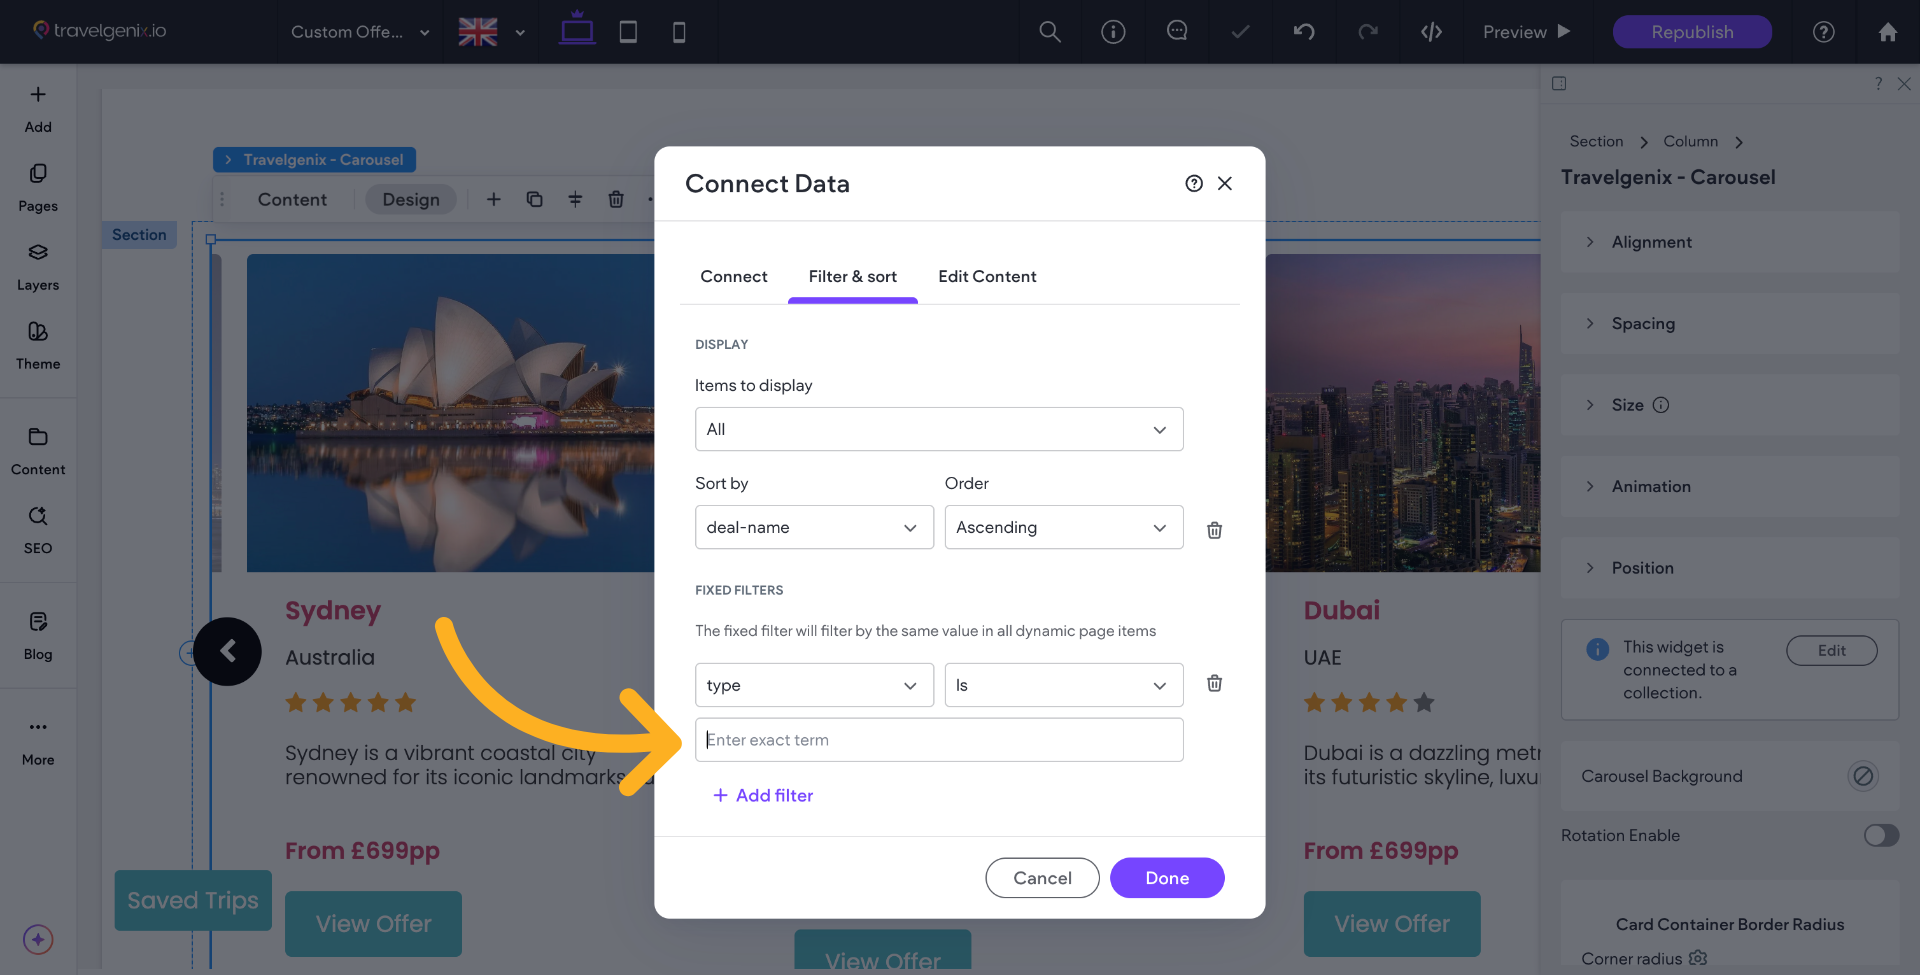Click the Dubai skyline image

click(1403, 413)
